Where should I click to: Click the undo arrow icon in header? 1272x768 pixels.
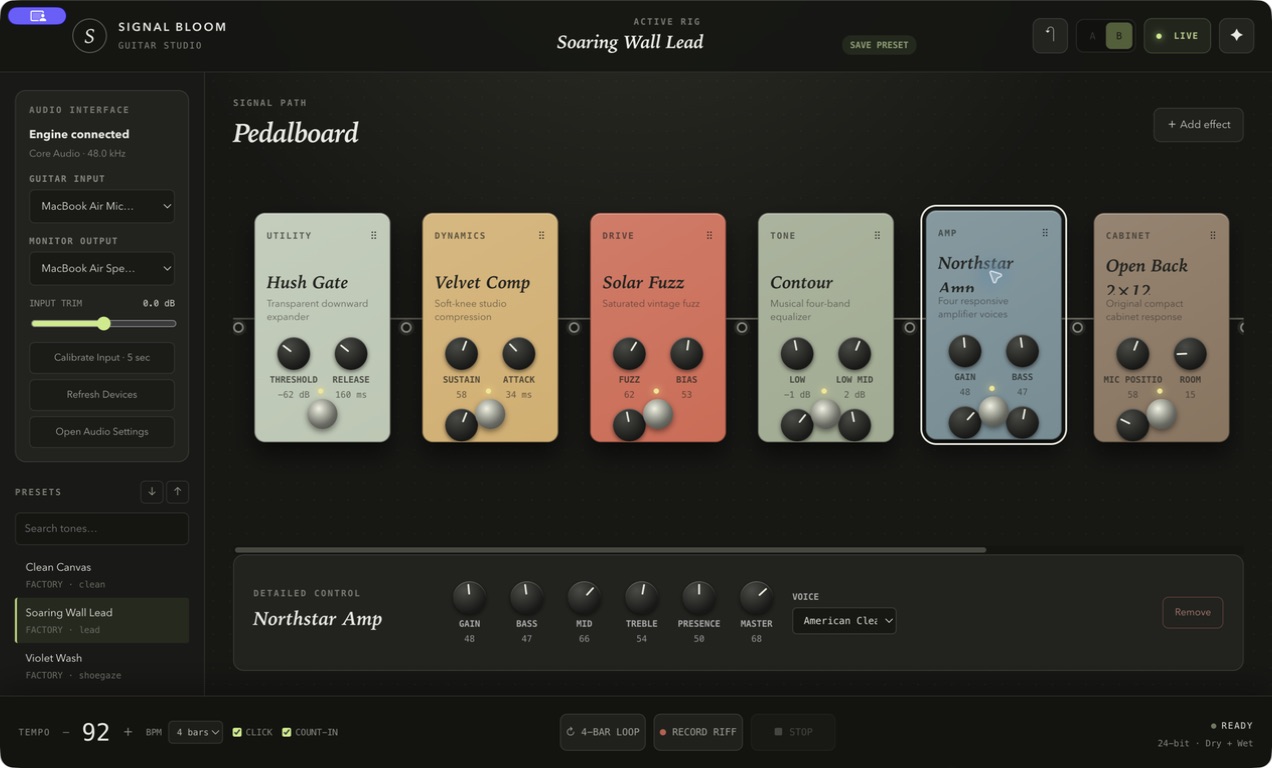tap(1050, 36)
